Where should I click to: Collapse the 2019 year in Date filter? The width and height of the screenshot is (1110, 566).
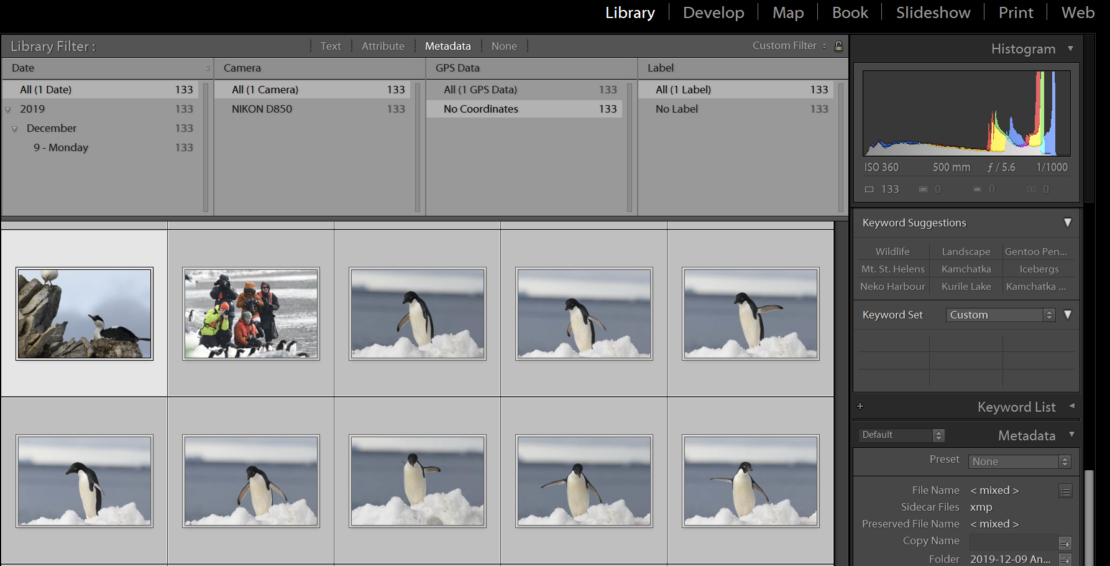8,110
